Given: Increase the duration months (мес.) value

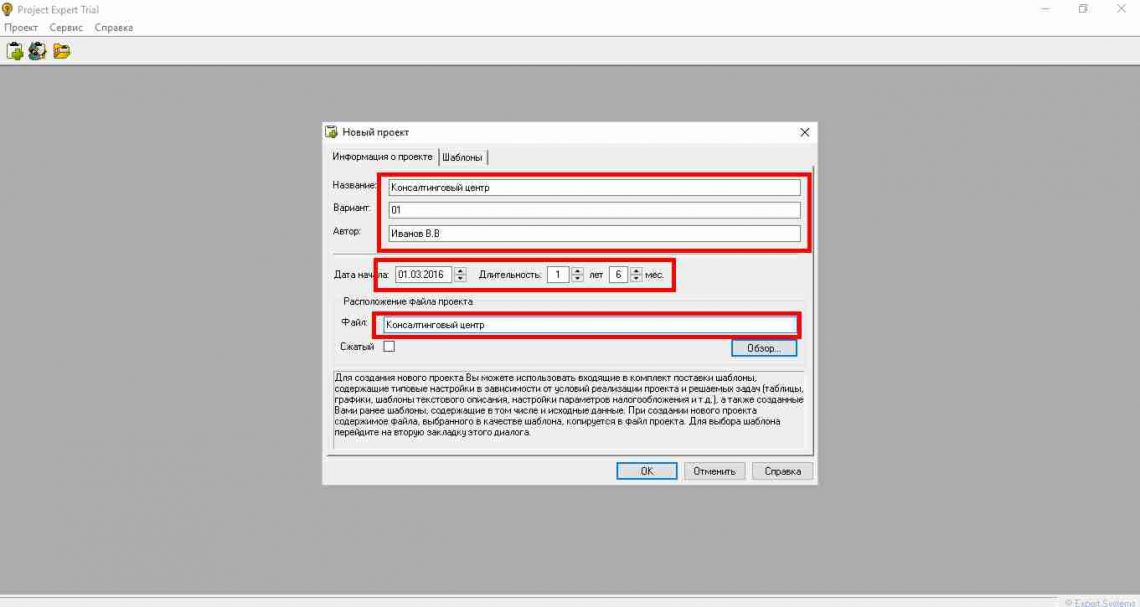Looking at the screenshot, I should (x=636, y=270).
